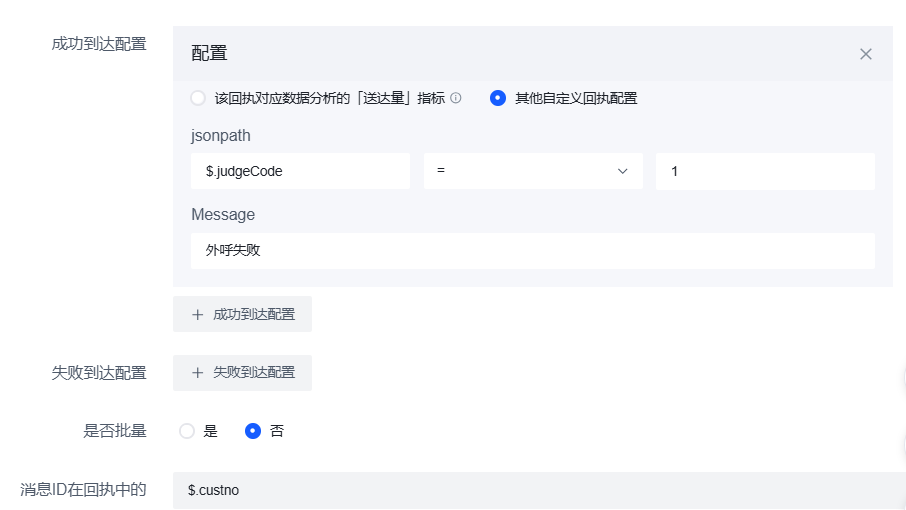Click message ID field containing $.custno
Image resolution: width=906 pixels, height=510 pixels.
coord(539,490)
